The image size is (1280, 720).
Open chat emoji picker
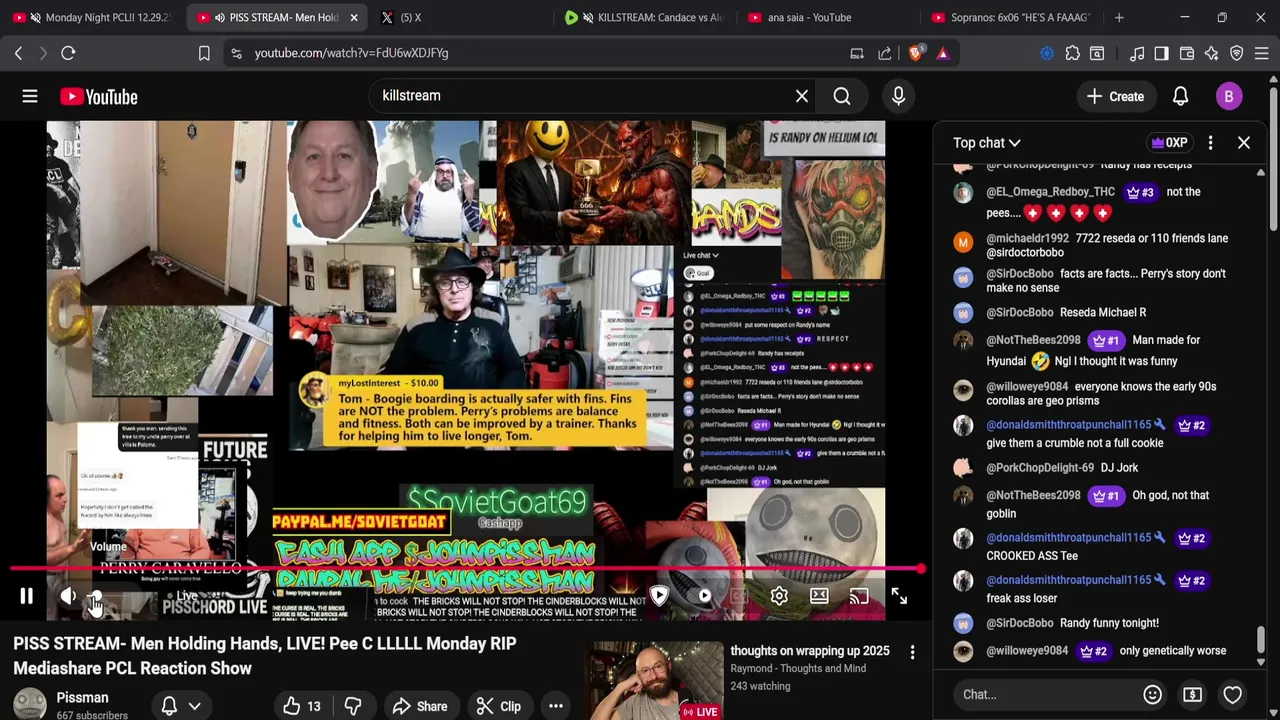pos(1152,694)
